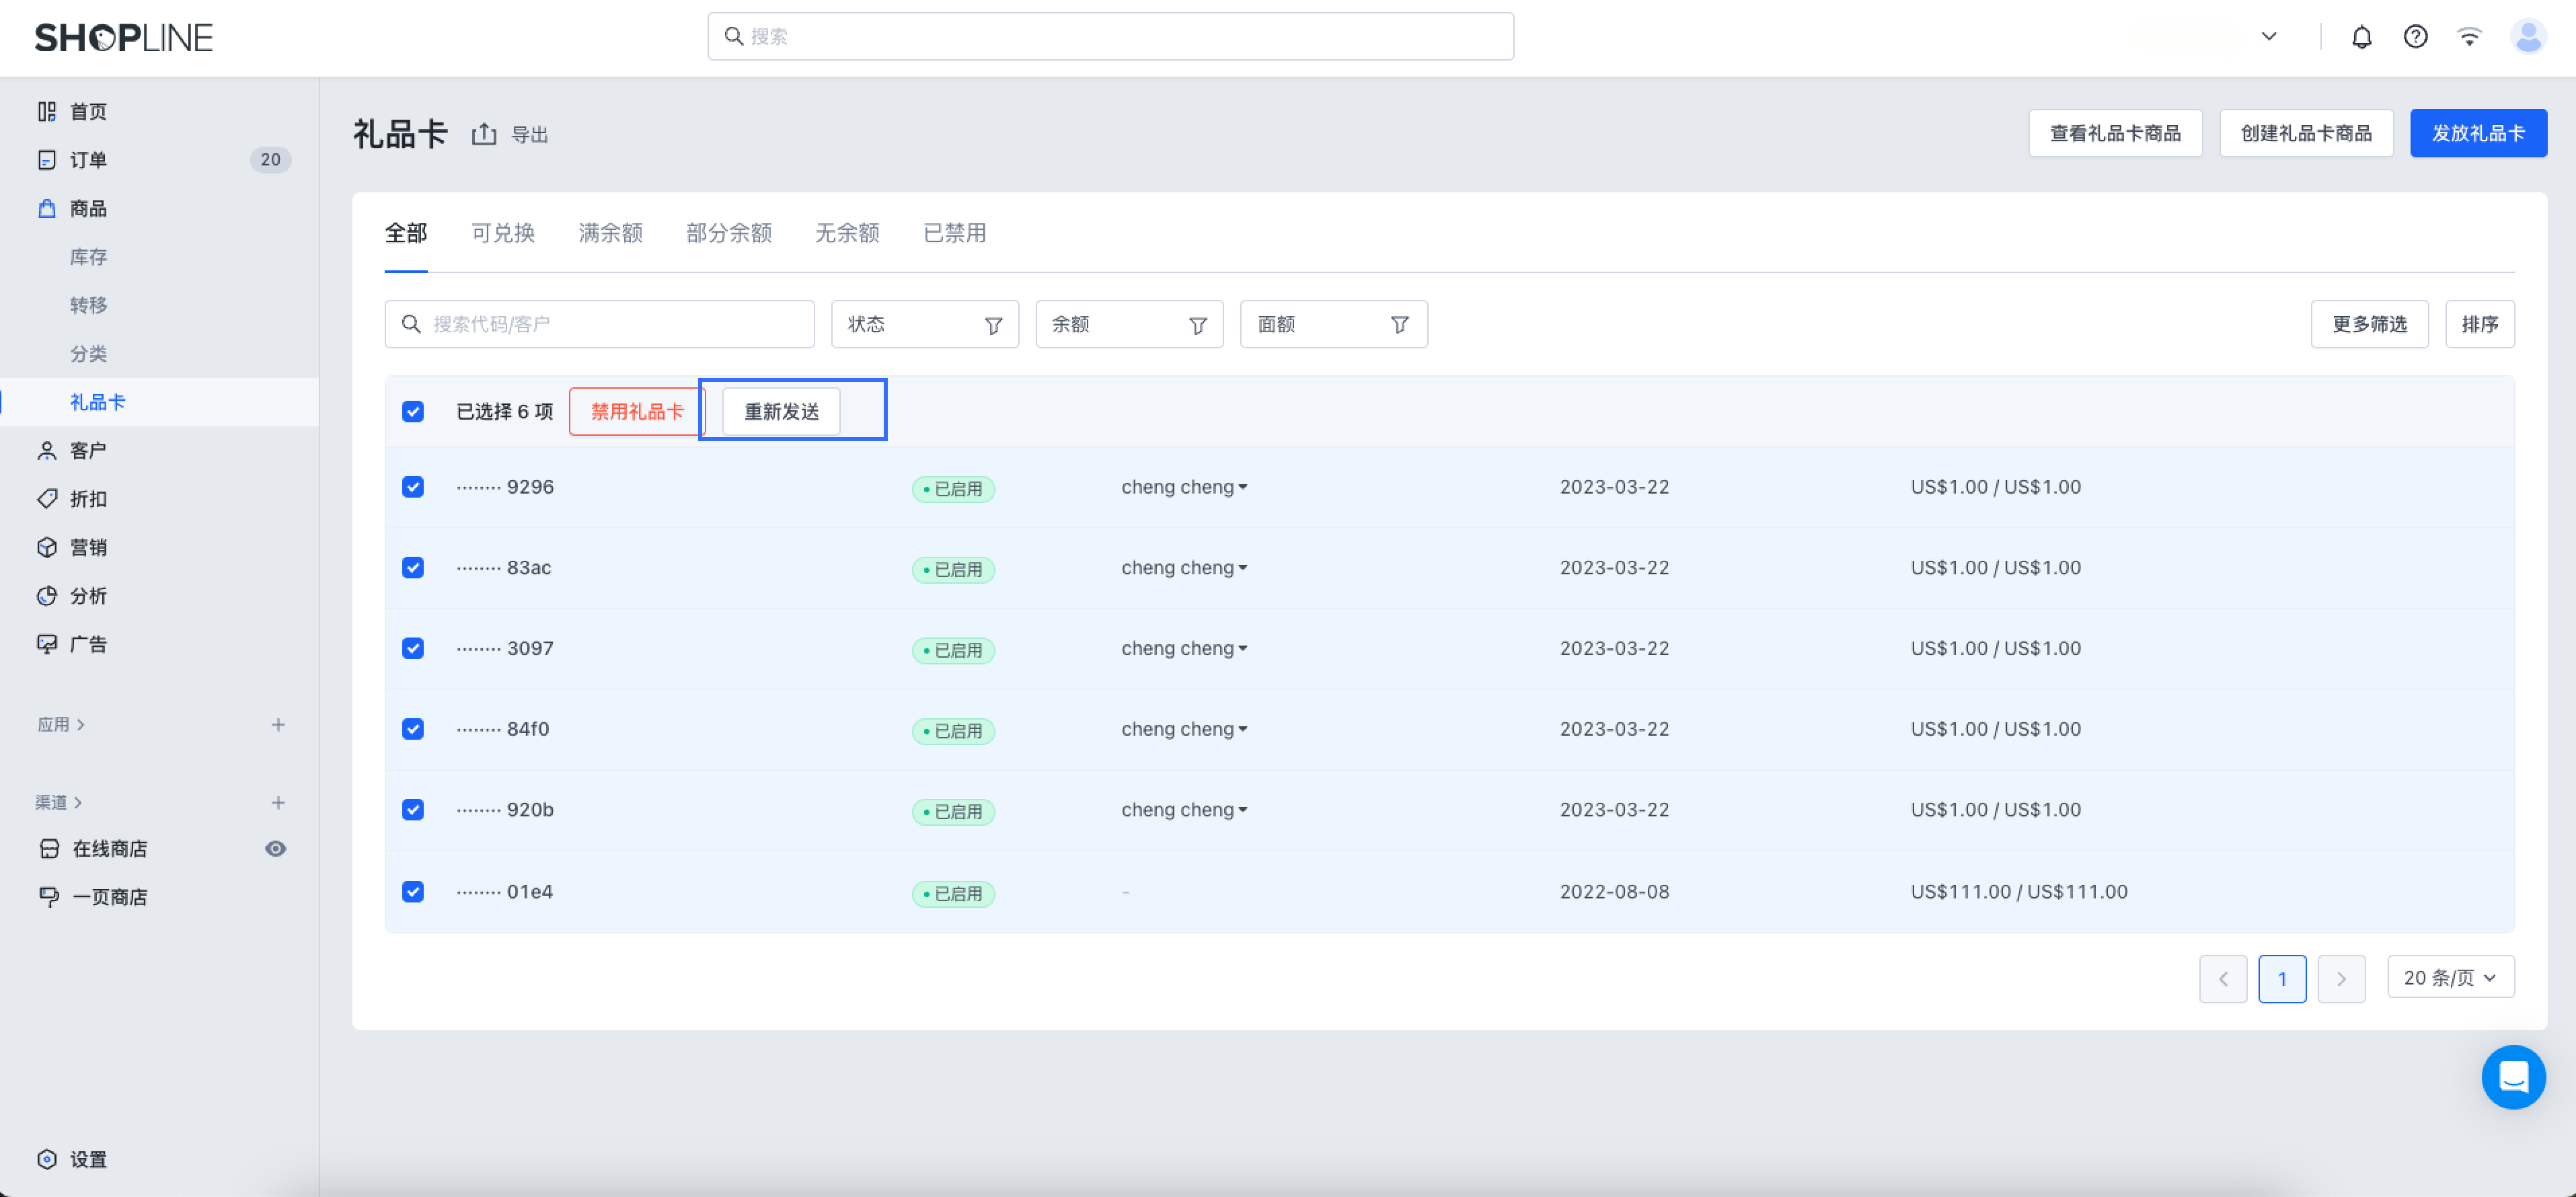Check the wifi status icon in header

point(2469,37)
